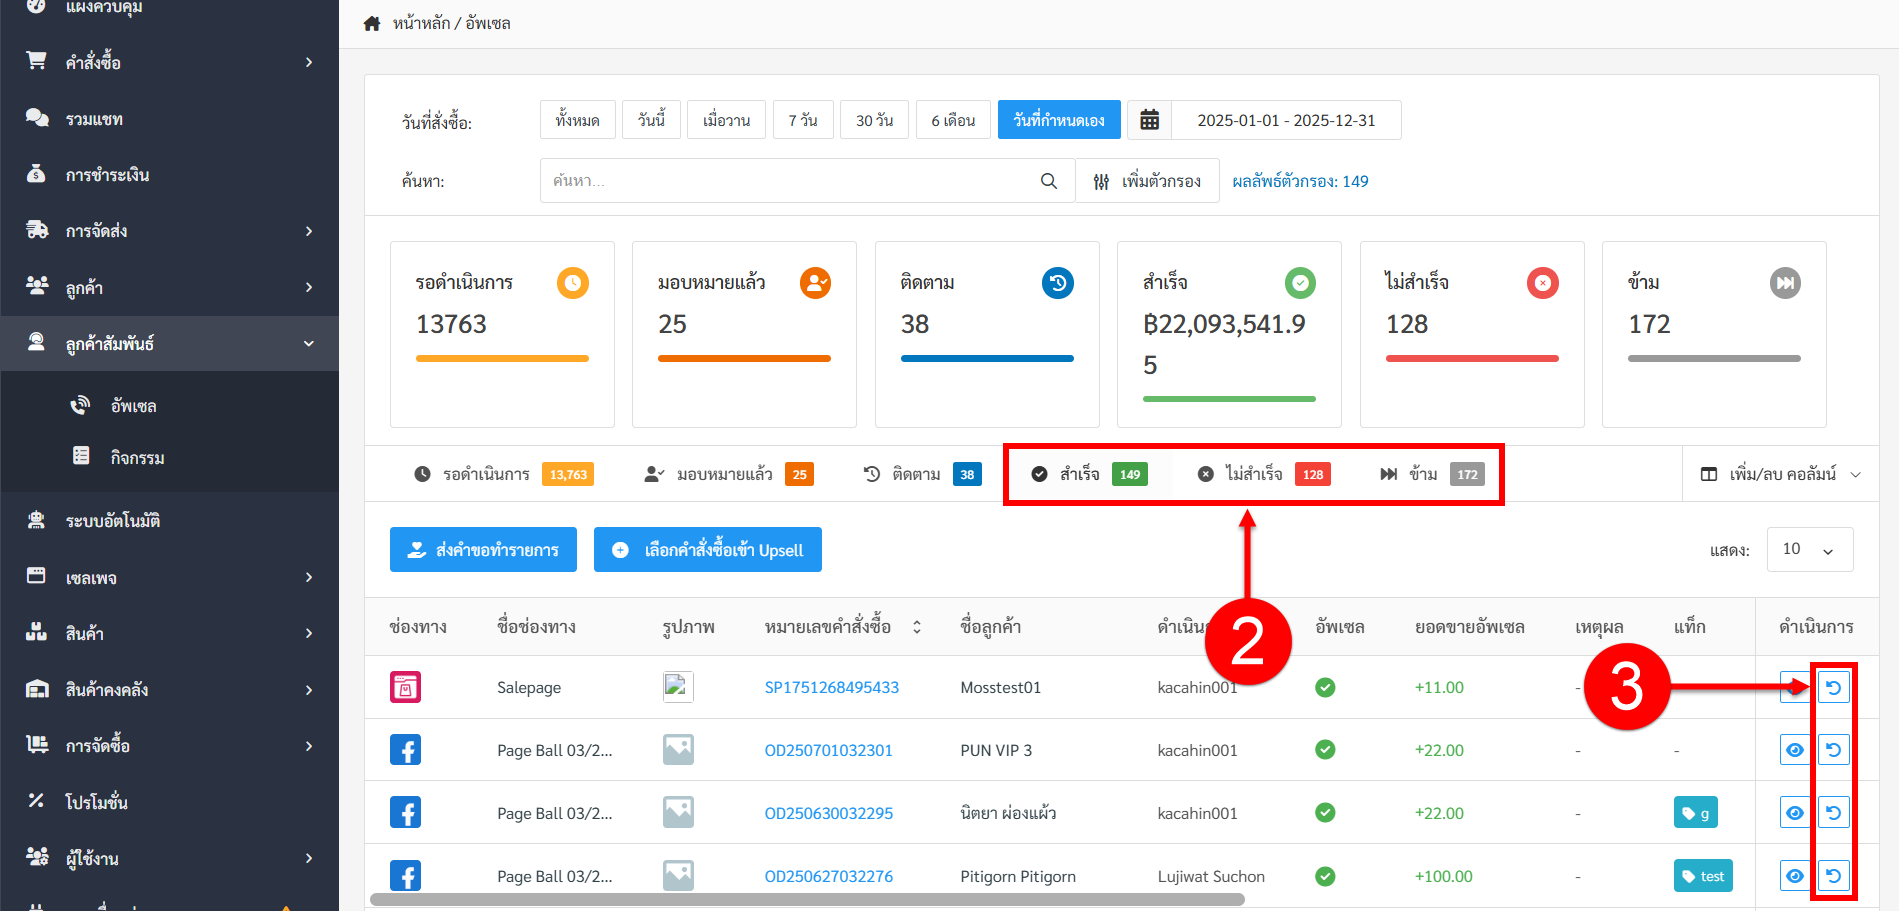The width and height of the screenshot is (1899, 911).
Task: Click Facebook channel icon for PUN VIP 3
Action: (x=405, y=750)
